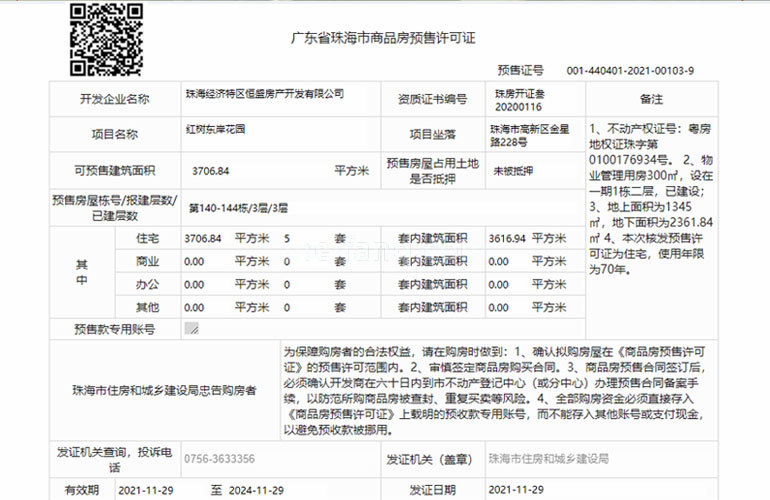Screen dimensions: 770x500
Task: Click developer name 珠海经济特区恒盛房产开发有限公司
Action: tap(265, 93)
